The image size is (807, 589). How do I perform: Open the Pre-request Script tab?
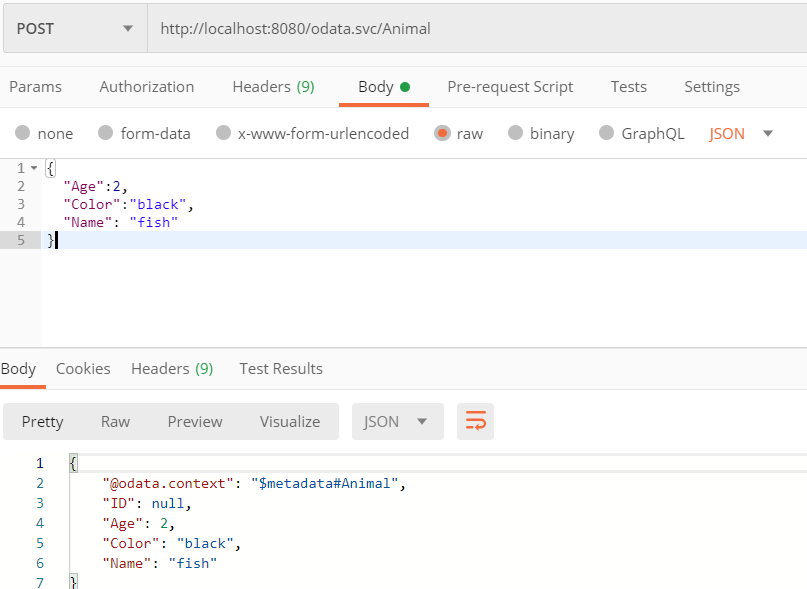[x=510, y=86]
